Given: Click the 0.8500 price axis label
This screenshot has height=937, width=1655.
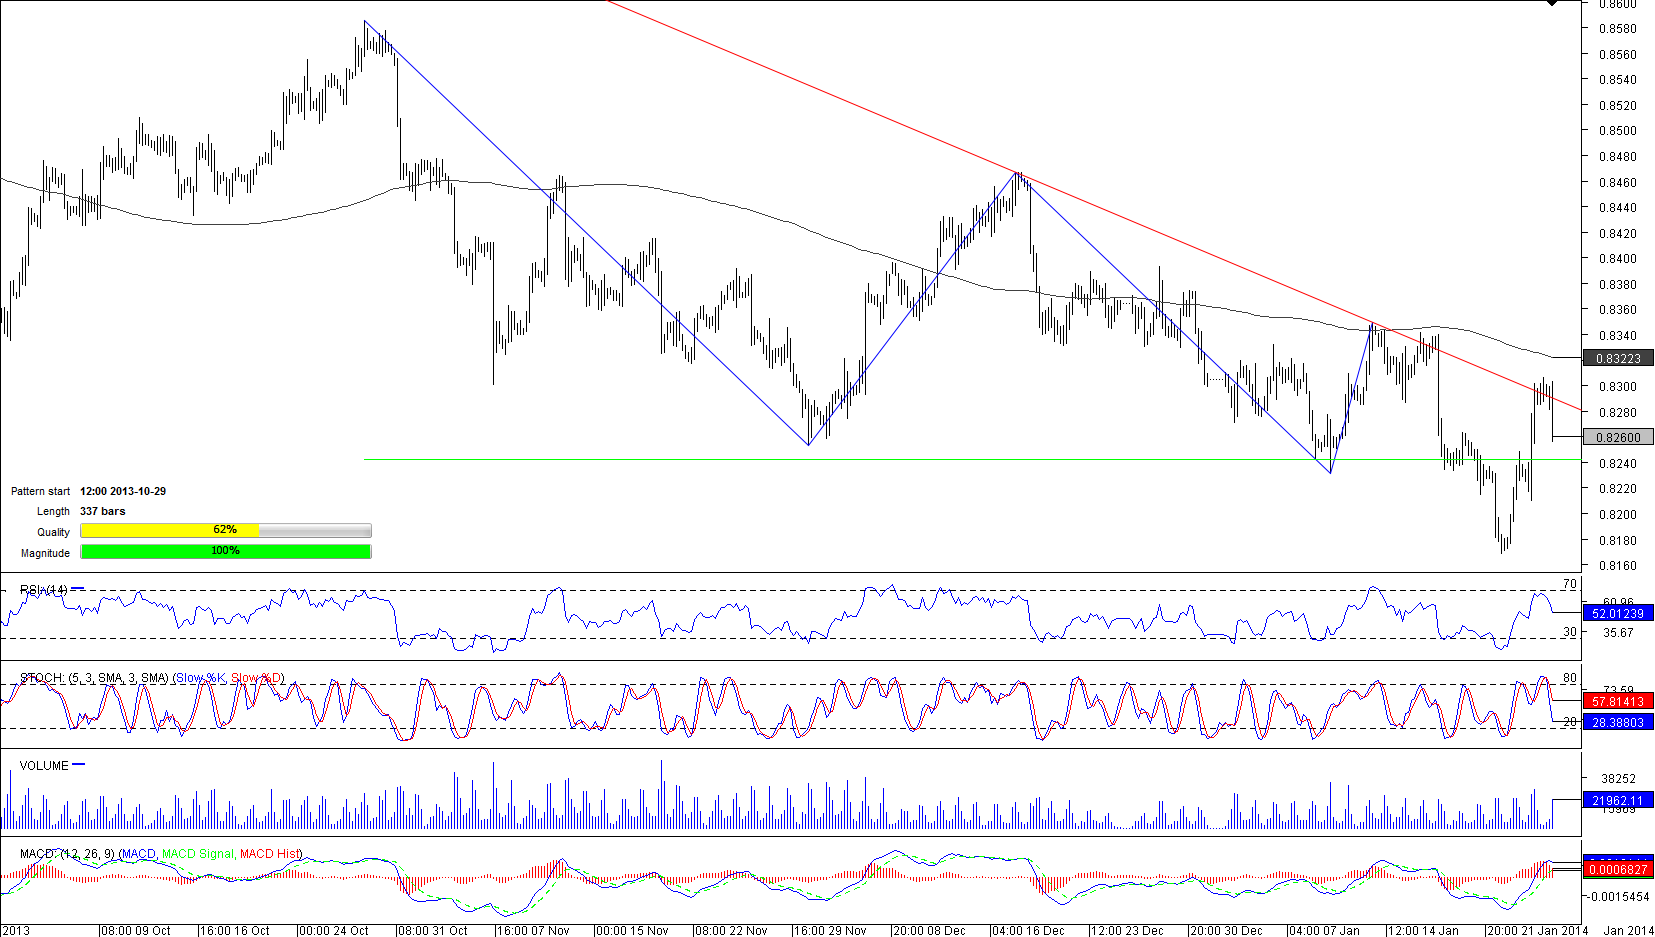Looking at the screenshot, I should point(1617,131).
